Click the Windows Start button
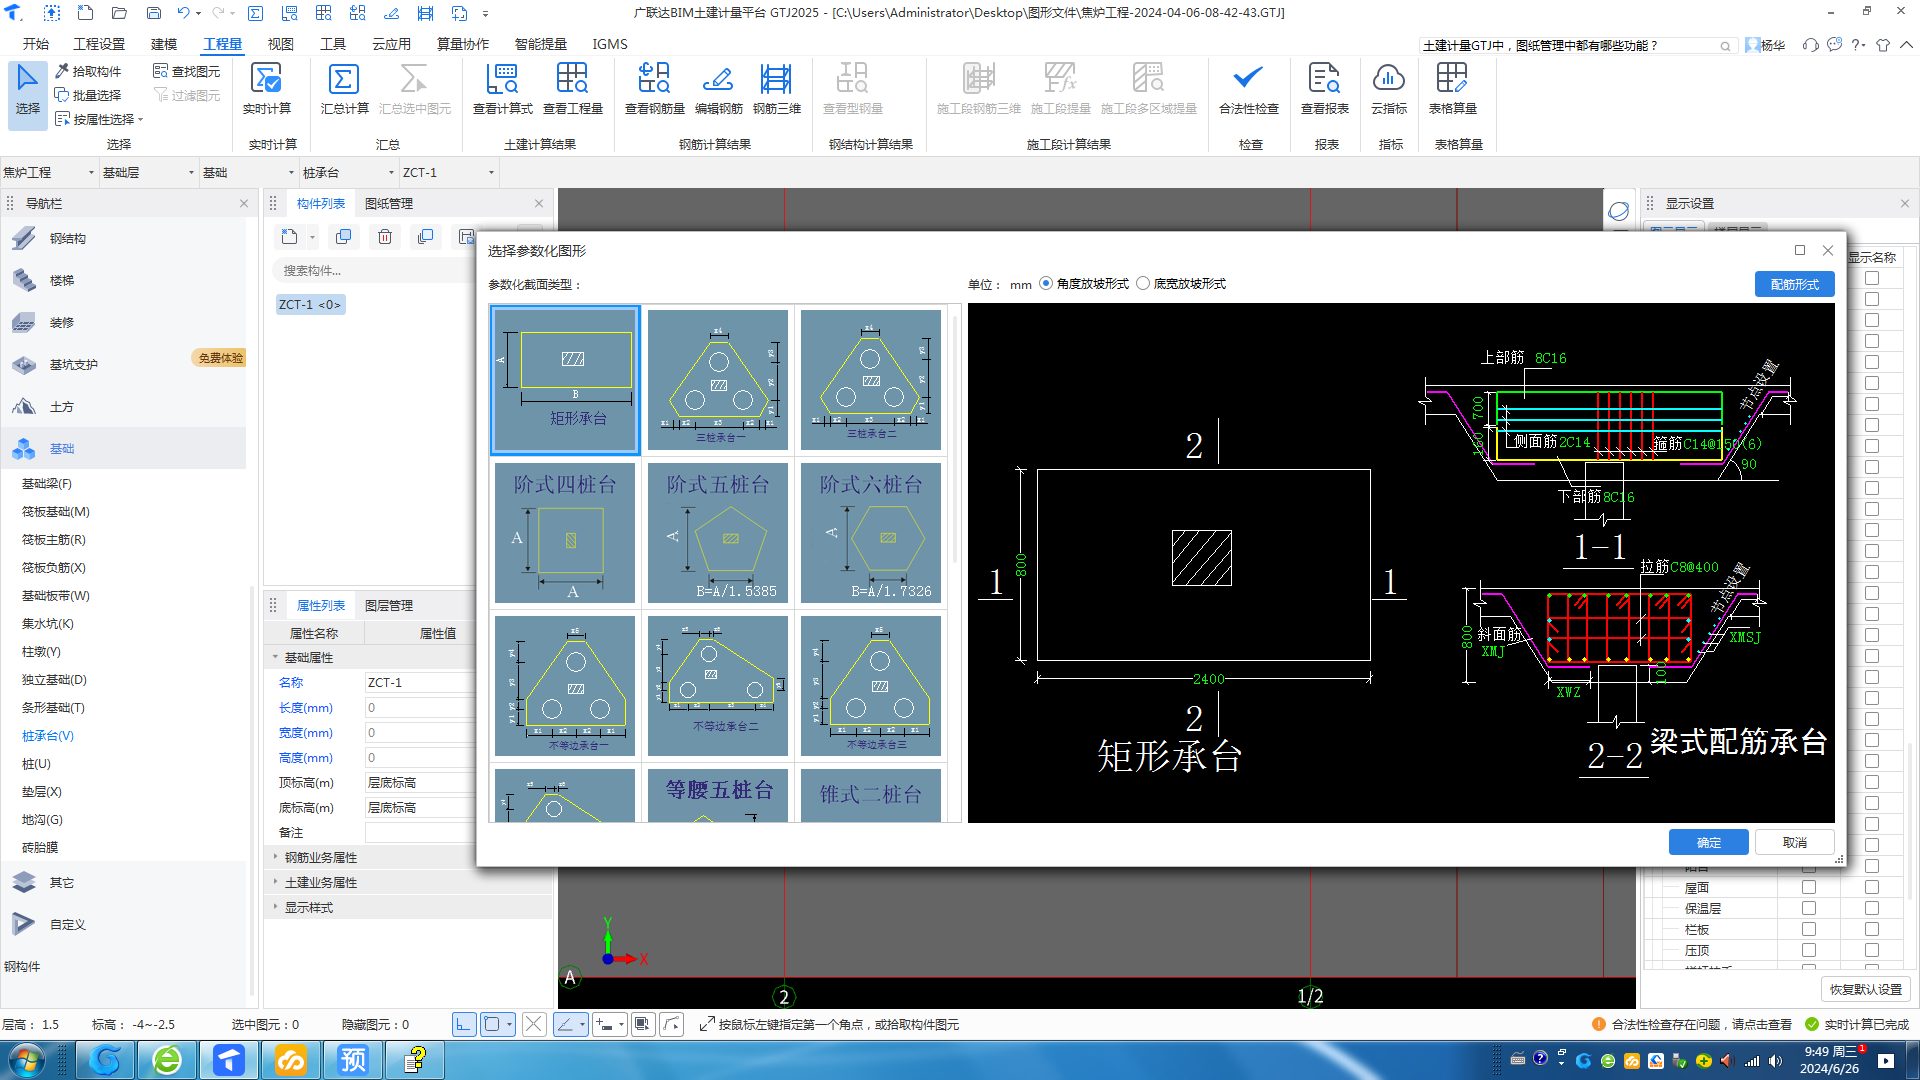1920x1080 pixels. tap(27, 1060)
